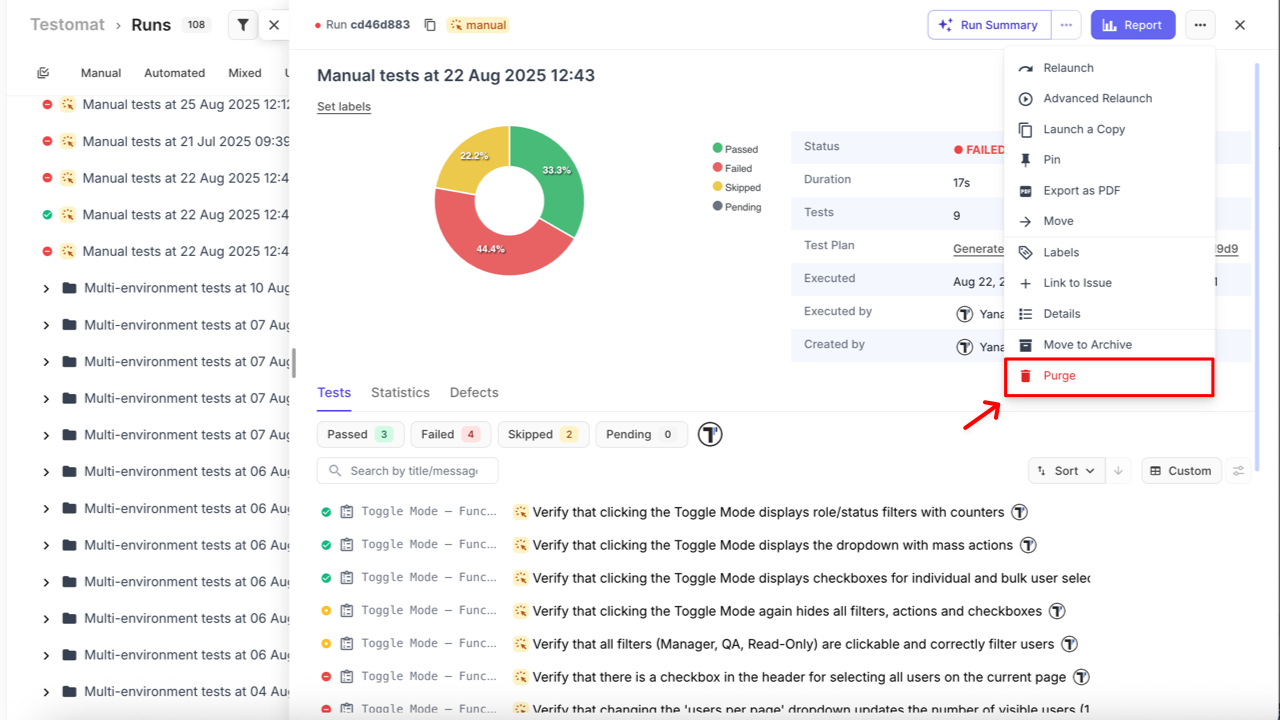The image size is (1280, 720).
Task: Click the Report button
Action: click(x=1132, y=25)
